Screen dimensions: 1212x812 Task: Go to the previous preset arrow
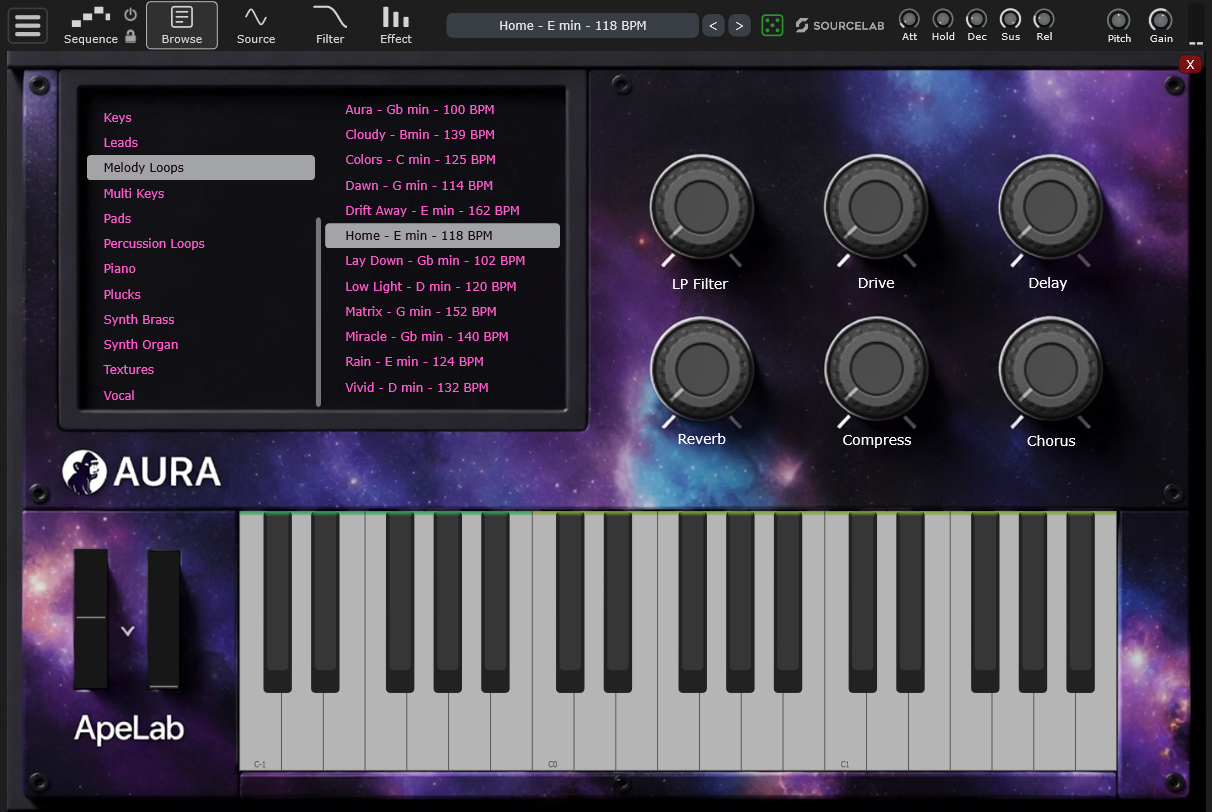tap(713, 26)
